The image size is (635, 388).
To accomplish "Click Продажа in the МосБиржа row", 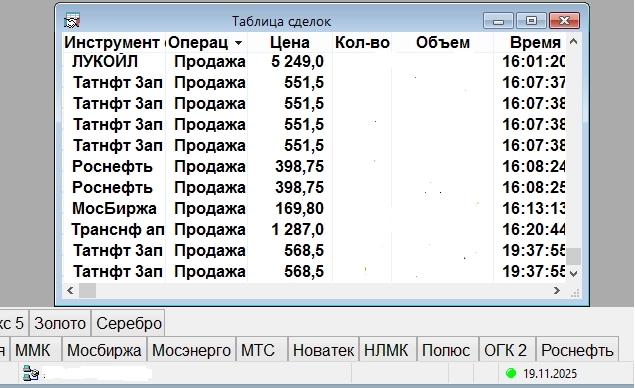I will pyautogui.click(x=210, y=209).
